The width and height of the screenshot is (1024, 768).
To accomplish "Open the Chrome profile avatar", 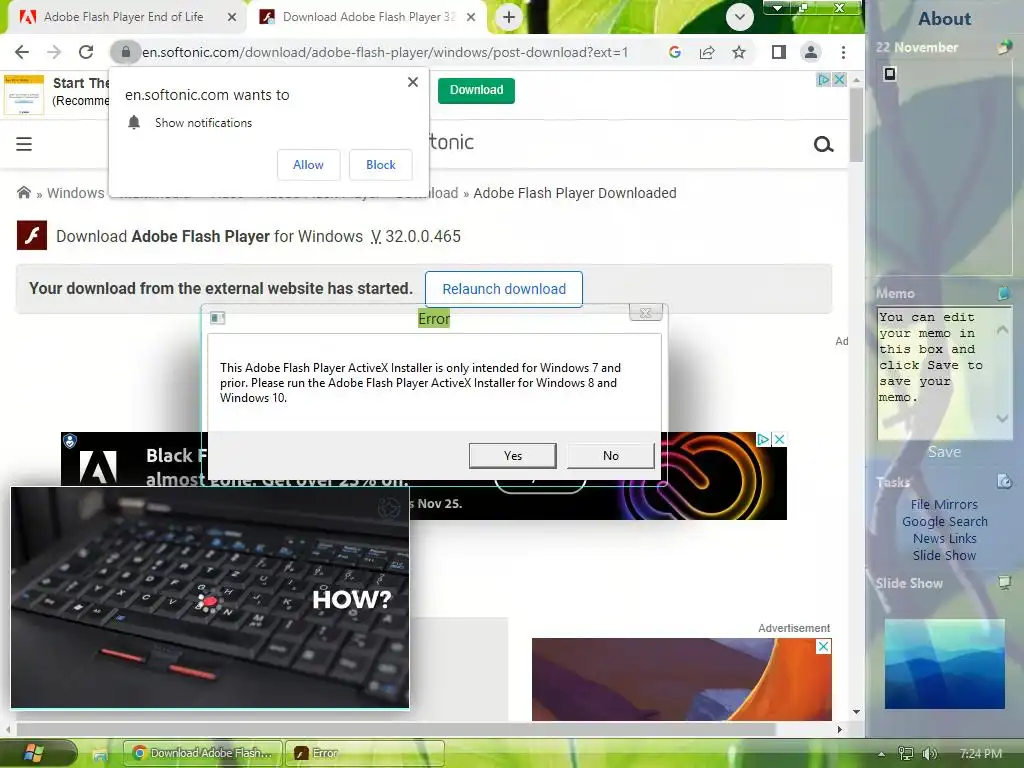I will click(810, 52).
